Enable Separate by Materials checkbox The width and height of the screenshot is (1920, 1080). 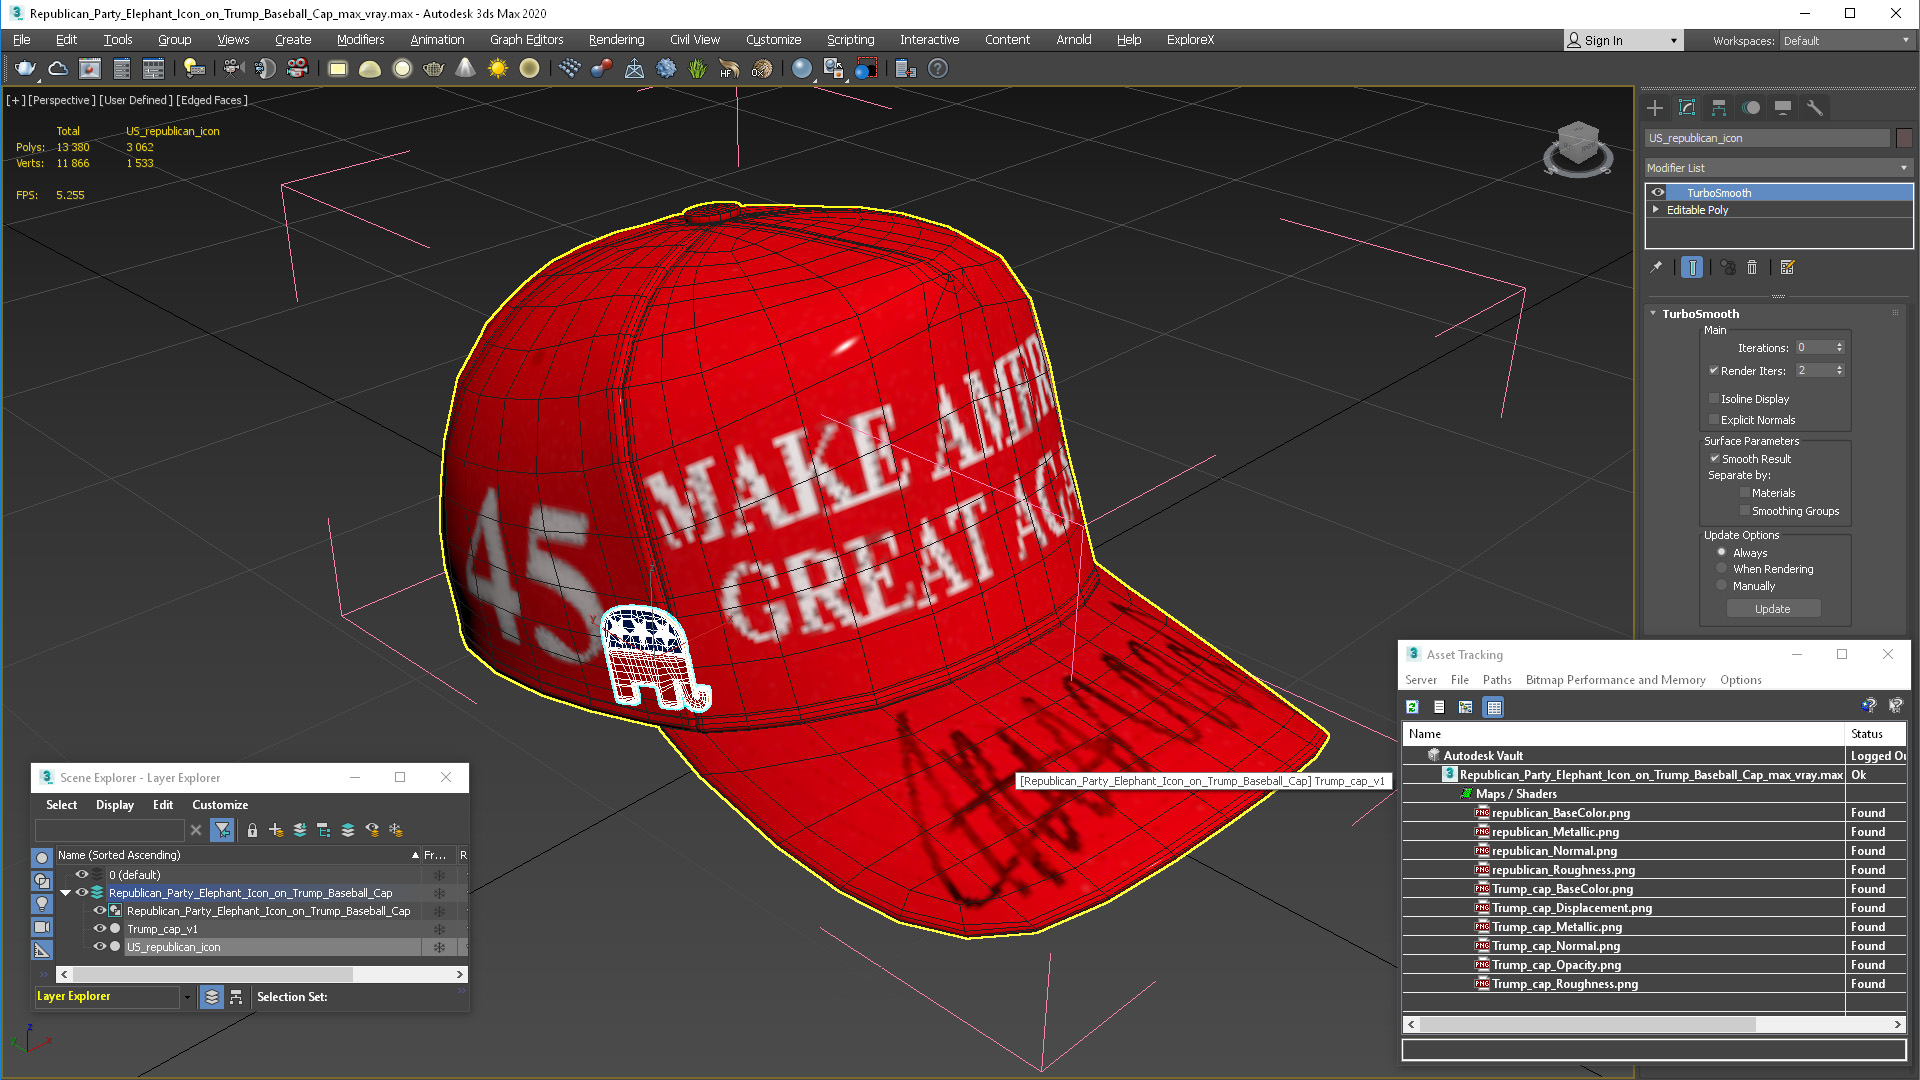(x=1745, y=492)
